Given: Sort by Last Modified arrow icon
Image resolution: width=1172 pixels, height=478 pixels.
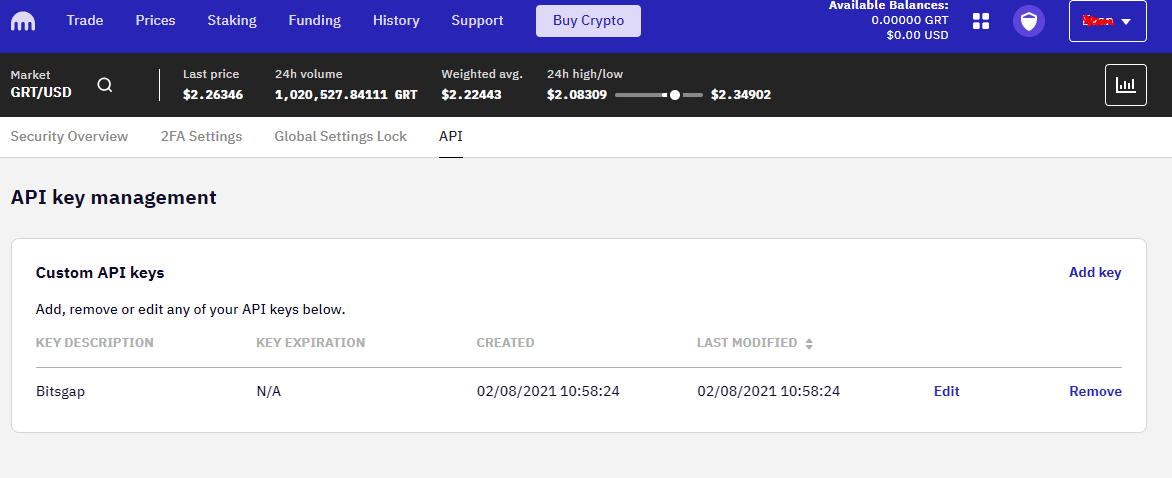Looking at the screenshot, I should pyautogui.click(x=809, y=344).
